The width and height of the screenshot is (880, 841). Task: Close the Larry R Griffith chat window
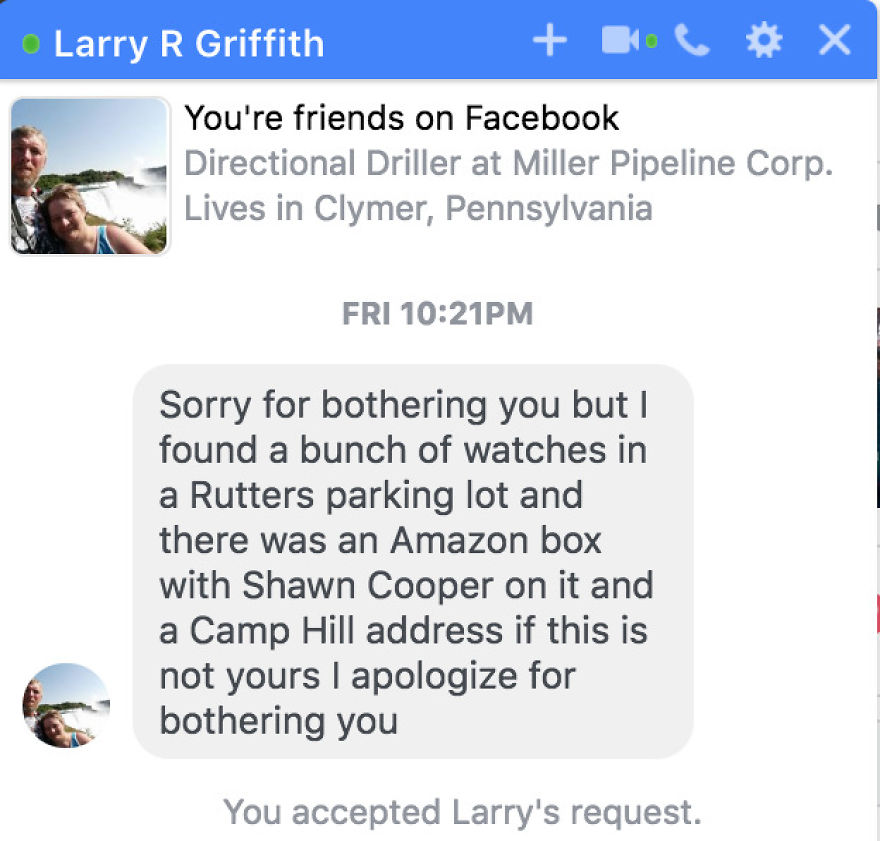pyautogui.click(x=833, y=40)
